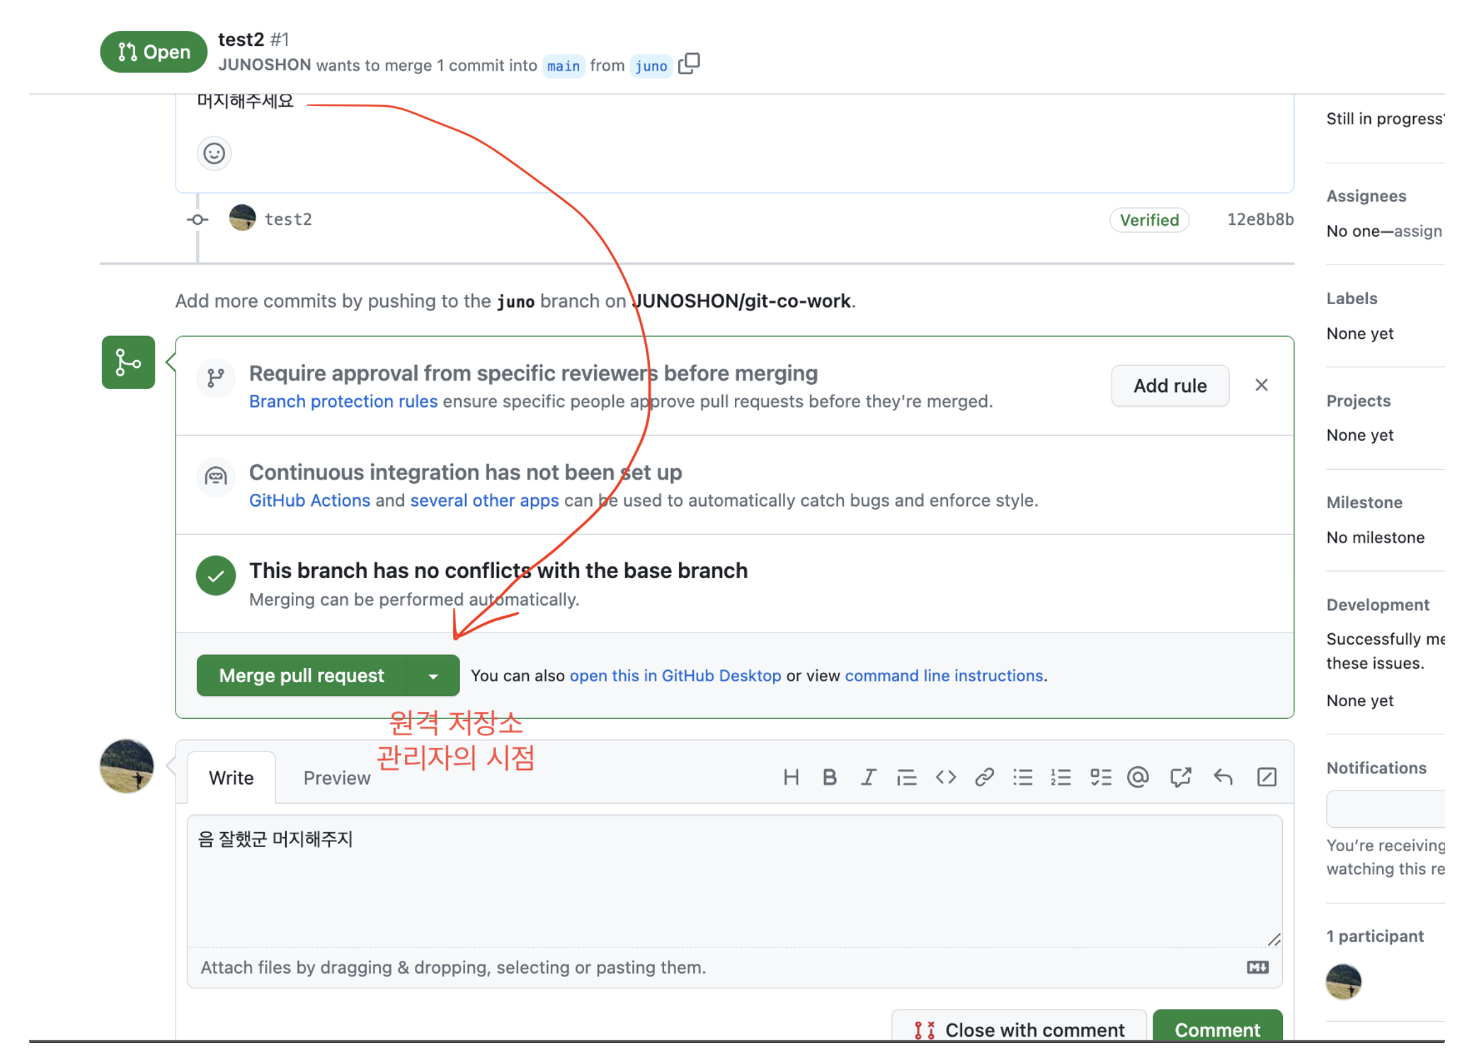
Task: Click the CI robot icon
Action: (x=216, y=477)
